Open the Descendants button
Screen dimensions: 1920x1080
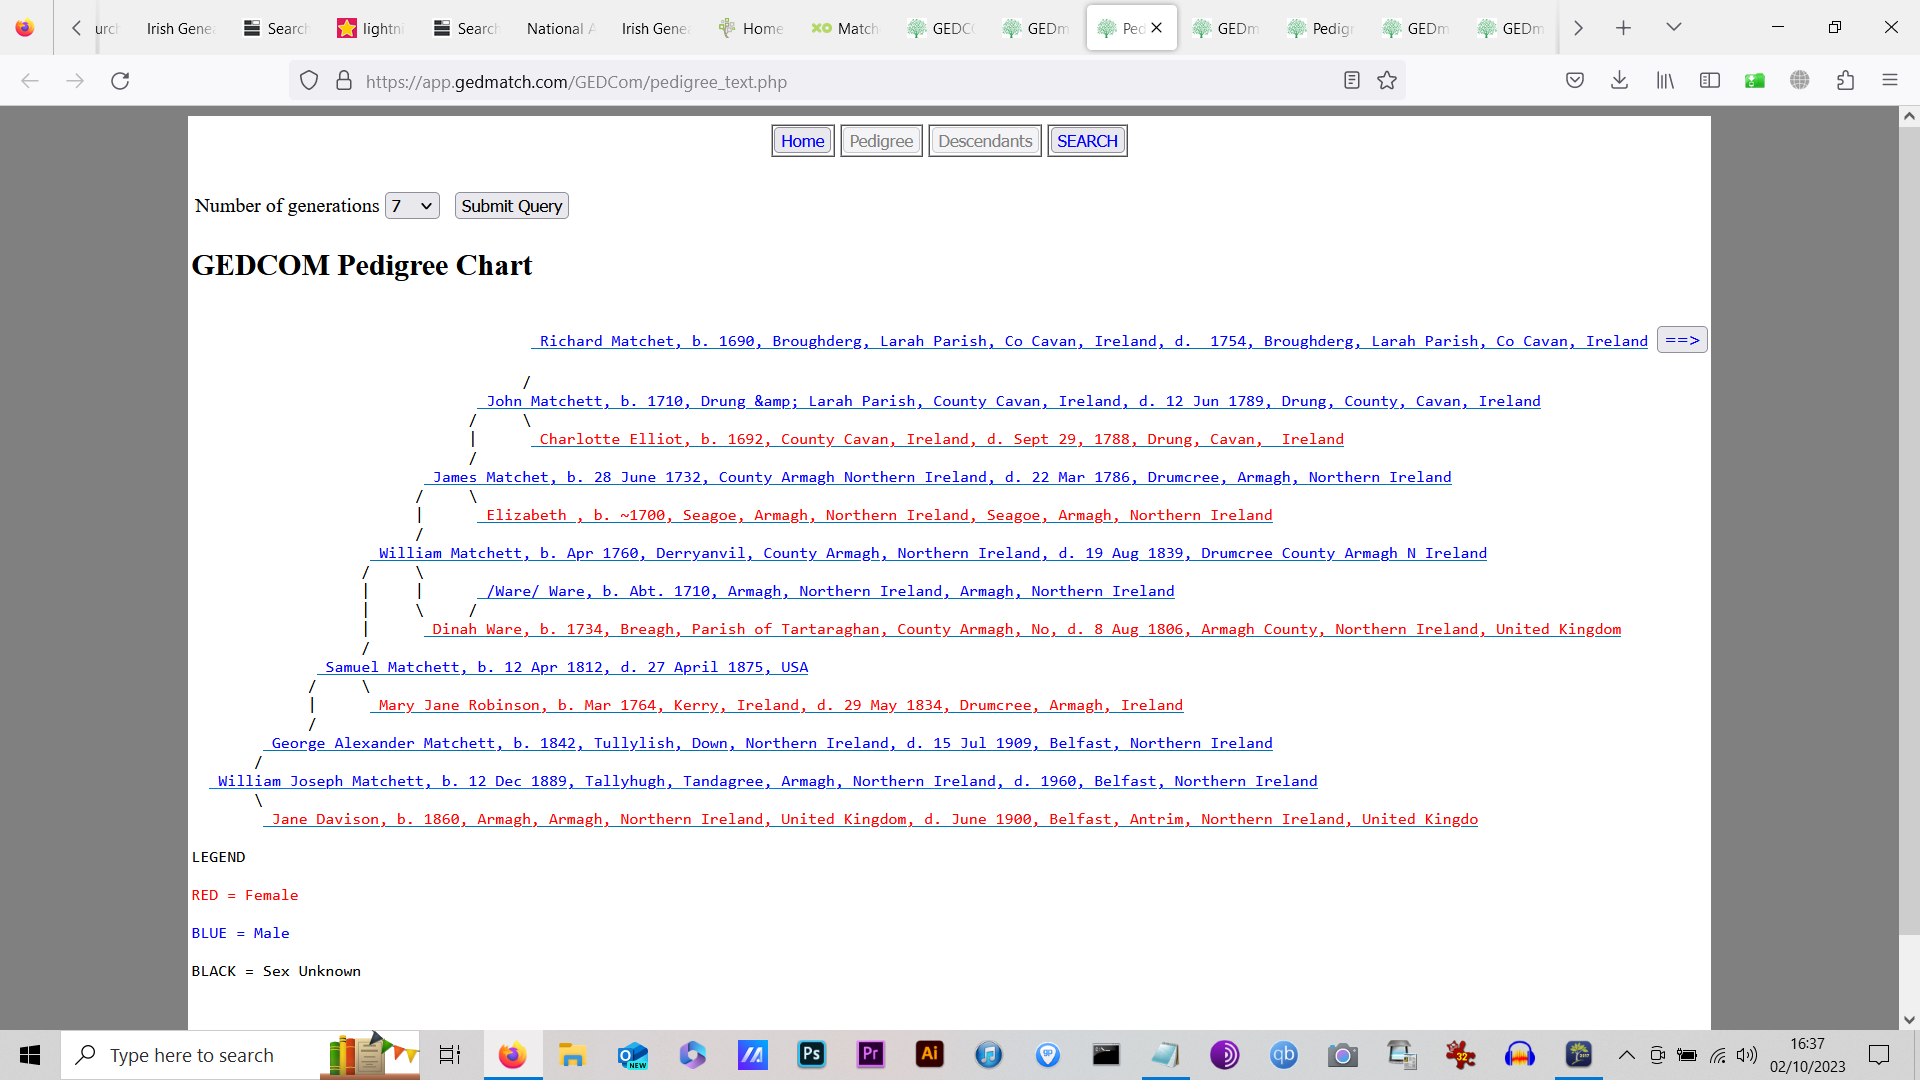pyautogui.click(x=985, y=141)
